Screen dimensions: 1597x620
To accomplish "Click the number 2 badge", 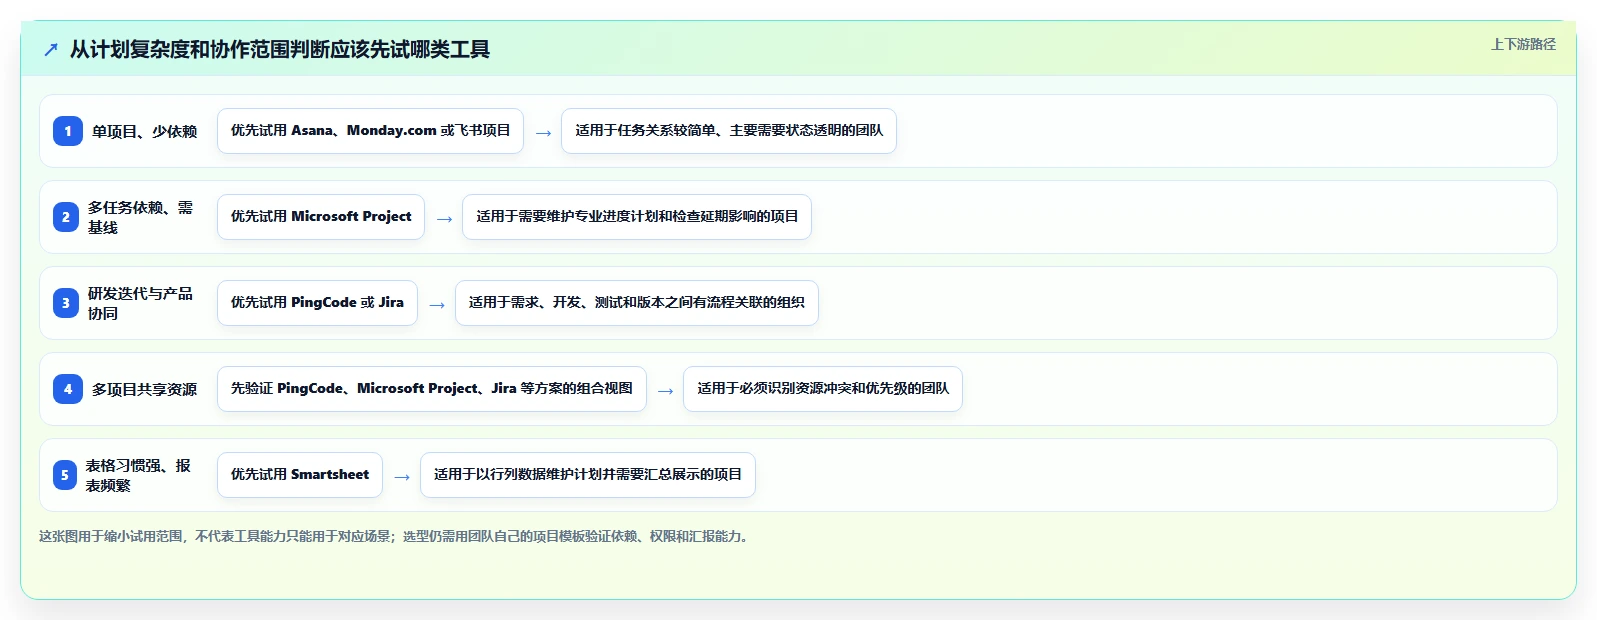I will (x=66, y=217).
